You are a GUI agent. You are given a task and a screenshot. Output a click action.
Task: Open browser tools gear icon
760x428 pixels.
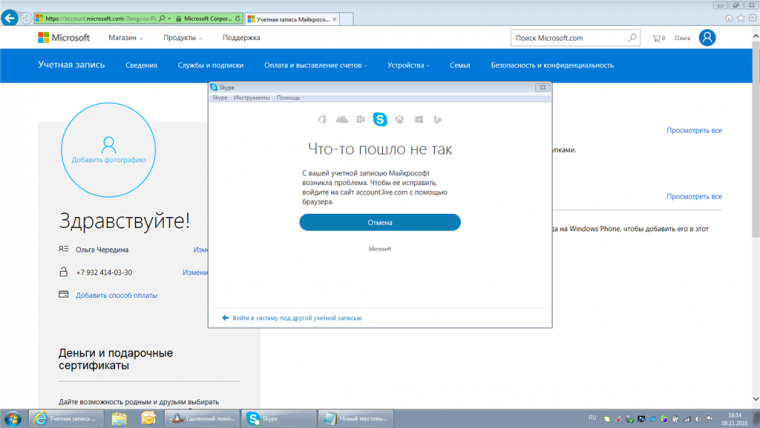click(x=752, y=18)
